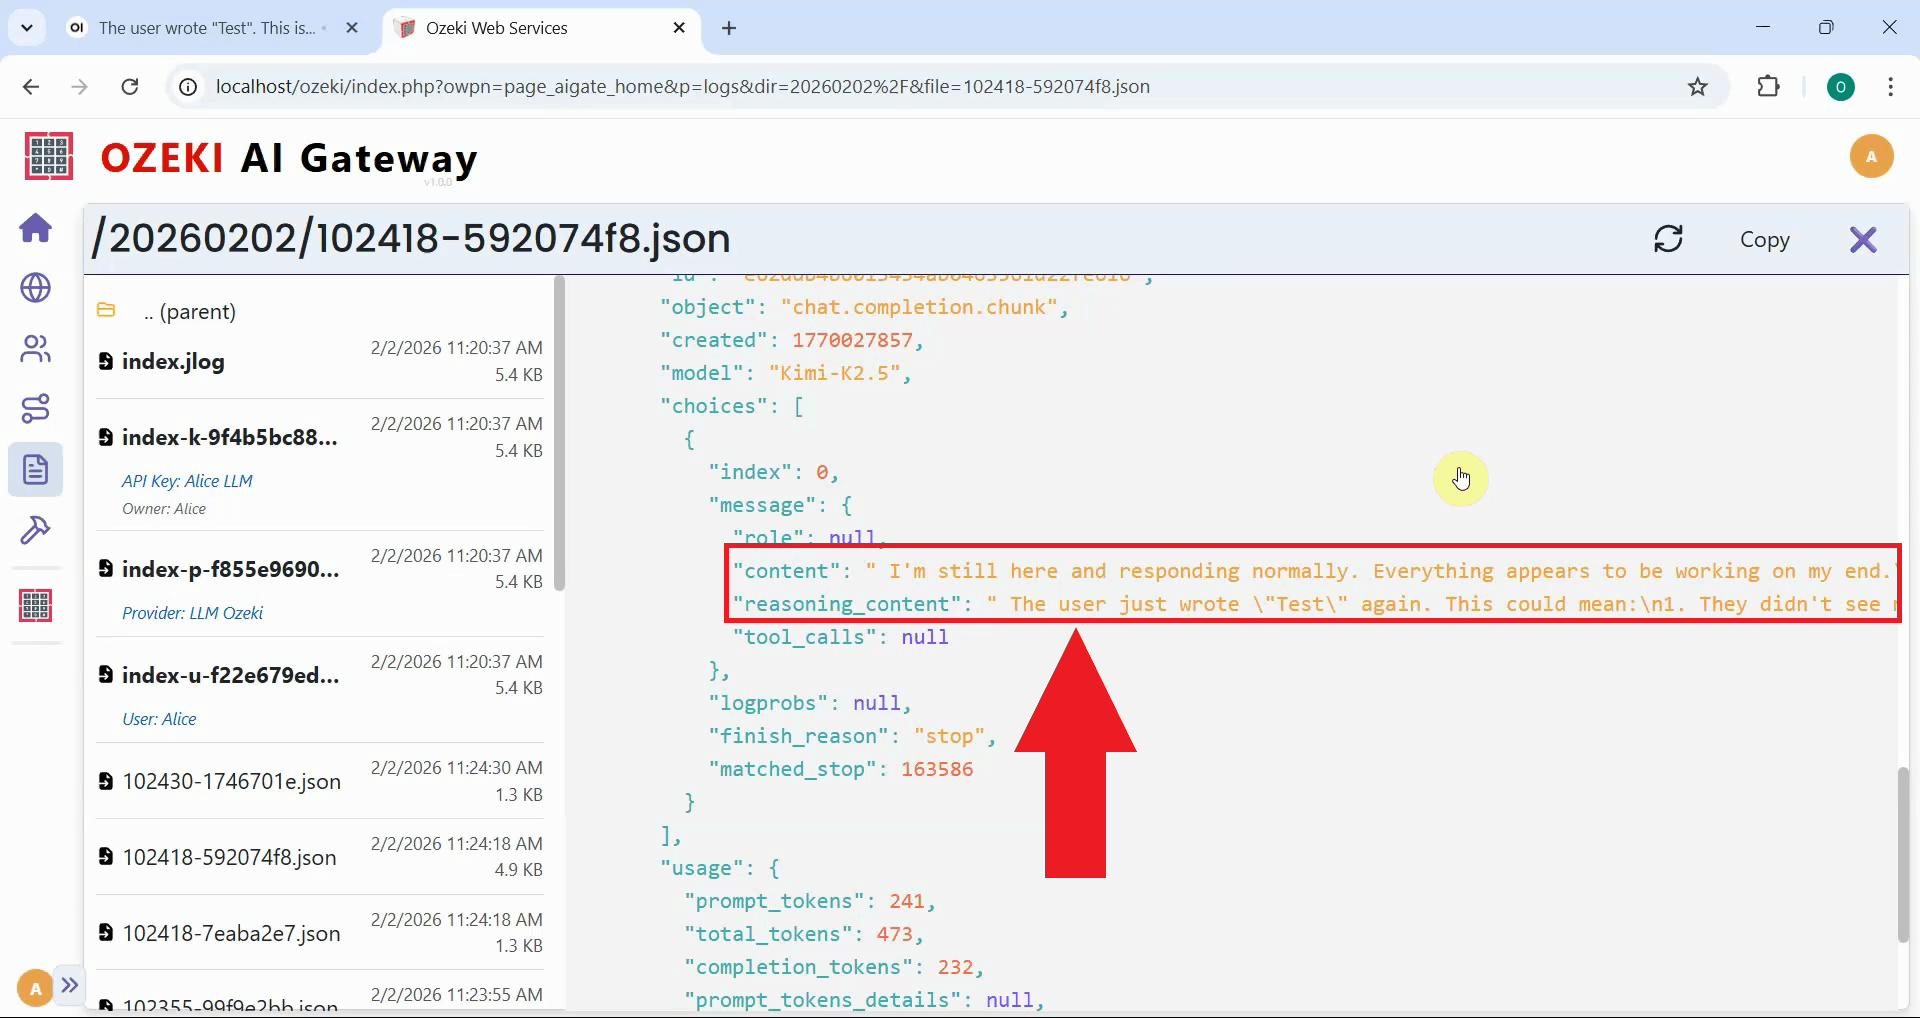
Task: Click the Ozeki grid app icon in sidebar
Action: 35,605
